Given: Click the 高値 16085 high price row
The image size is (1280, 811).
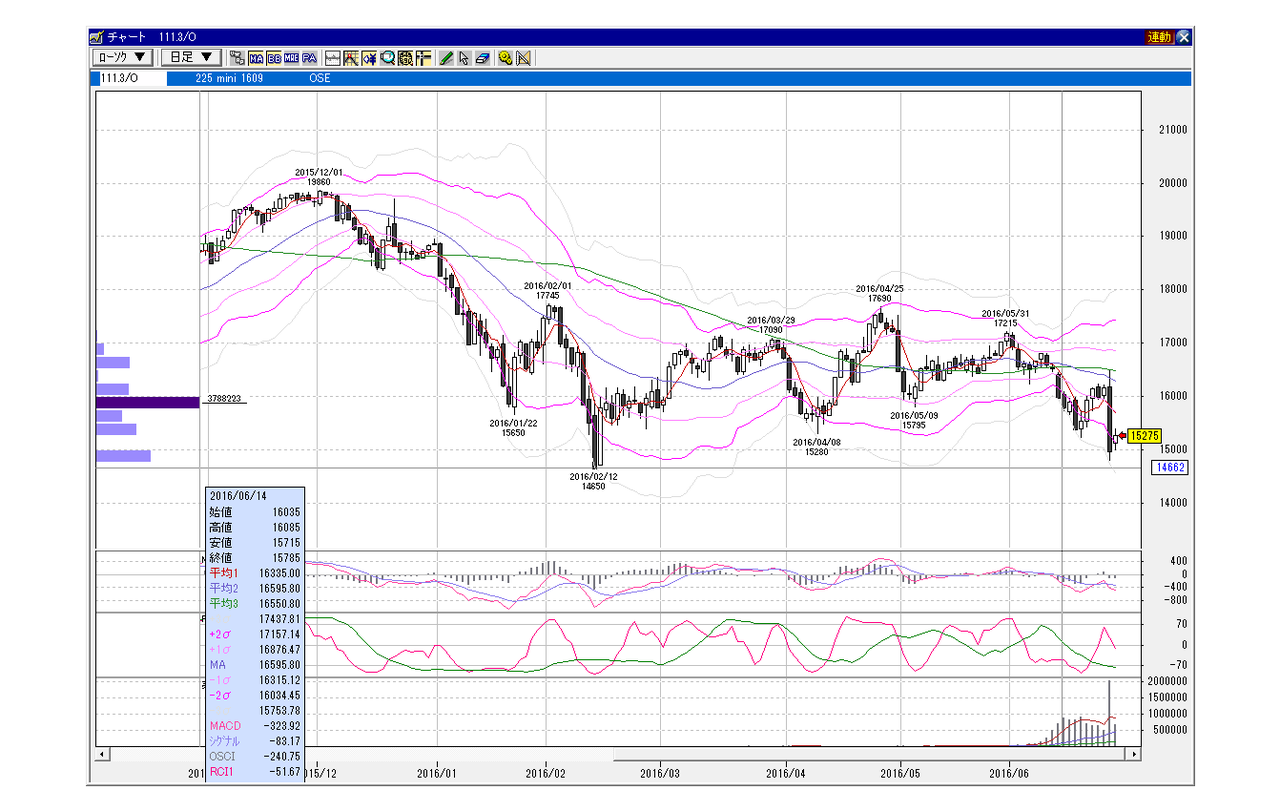Looking at the screenshot, I should click(253, 527).
